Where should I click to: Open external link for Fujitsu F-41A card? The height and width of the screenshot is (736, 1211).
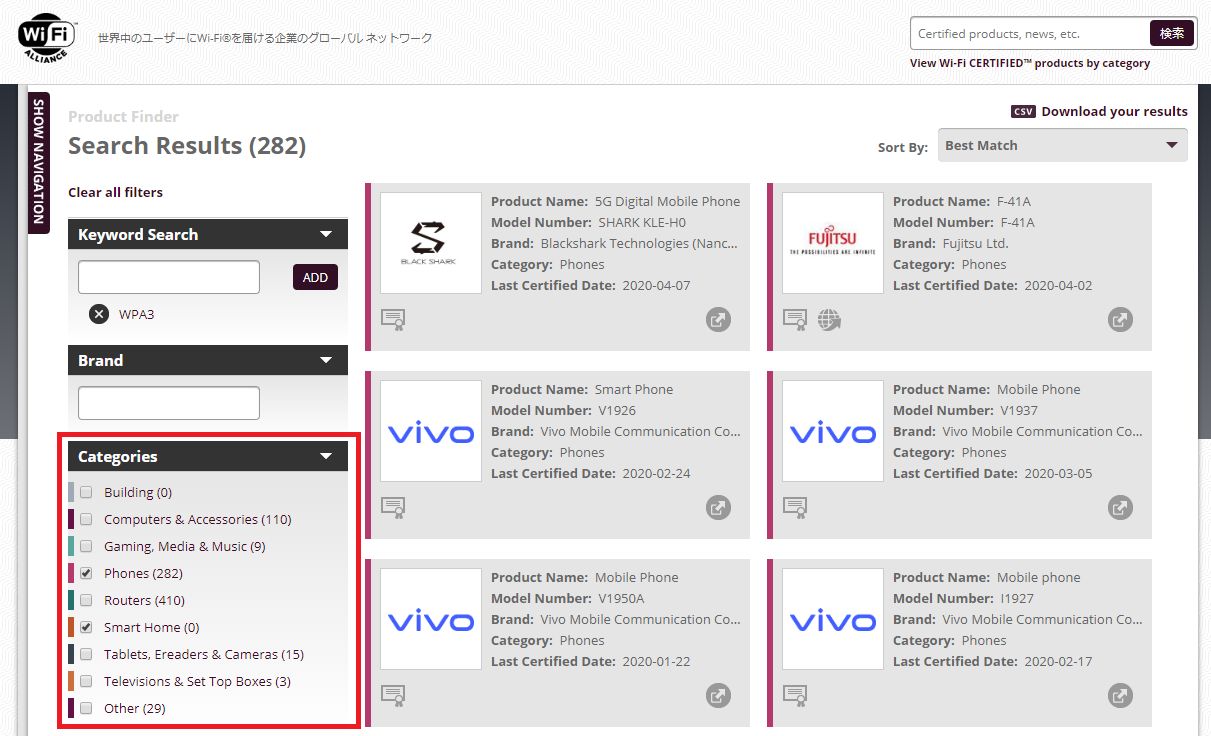point(1120,320)
